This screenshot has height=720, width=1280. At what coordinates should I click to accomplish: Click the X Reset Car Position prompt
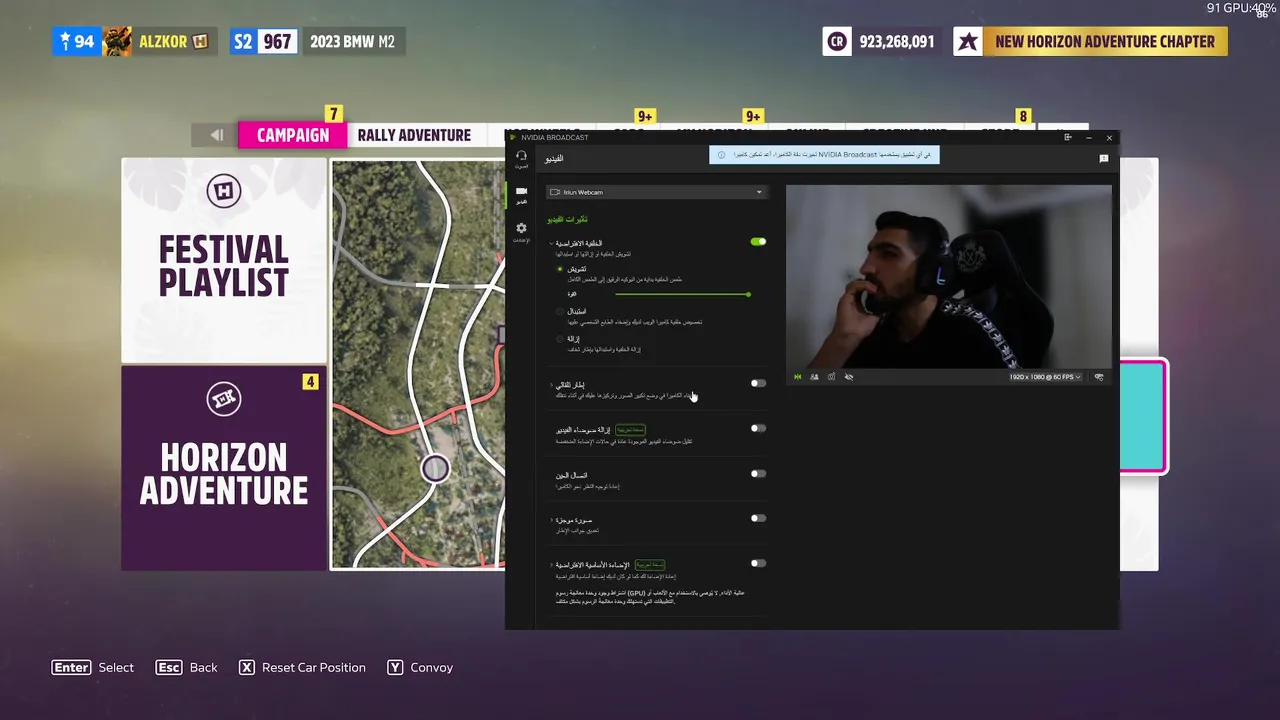click(302, 667)
